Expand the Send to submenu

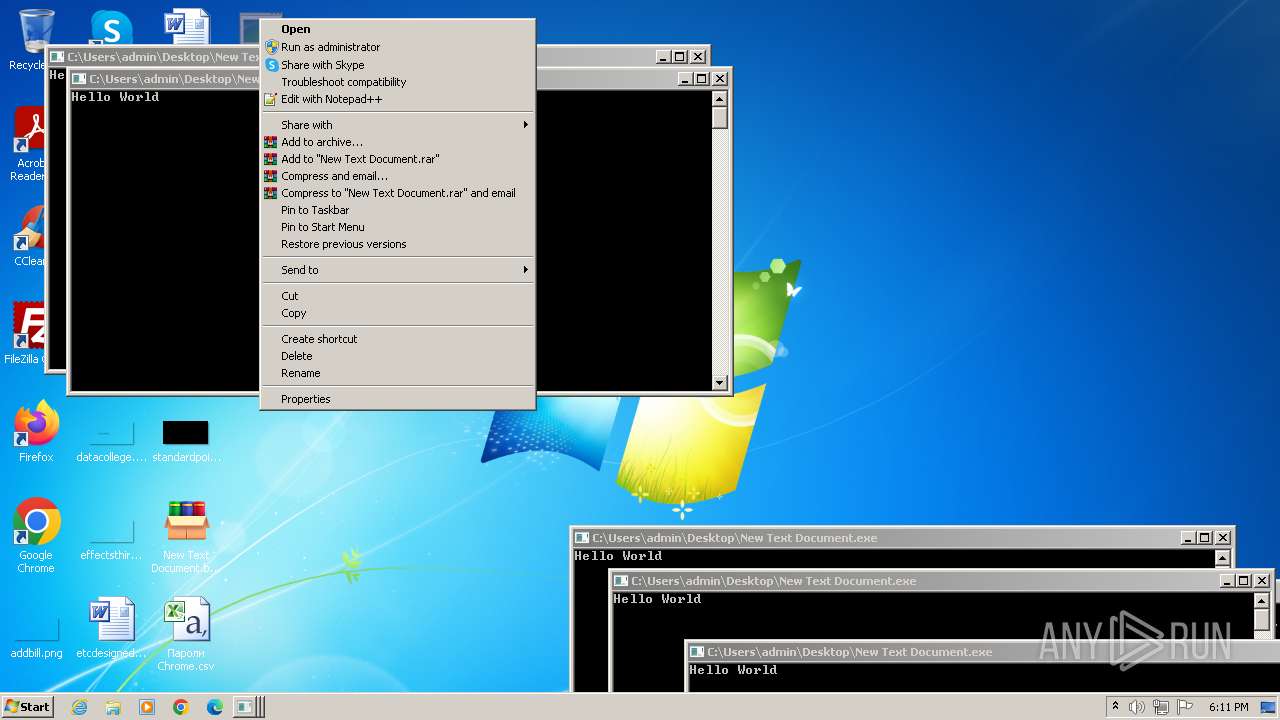click(x=397, y=270)
